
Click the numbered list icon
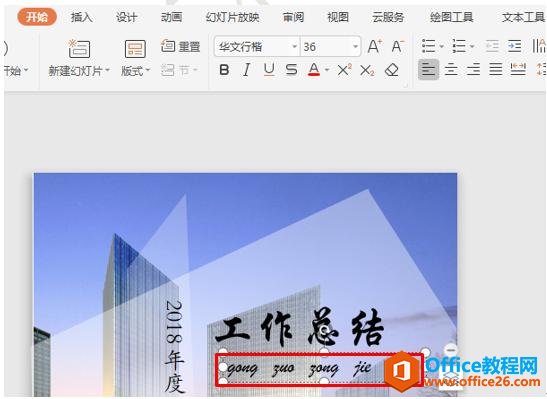pos(459,46)
